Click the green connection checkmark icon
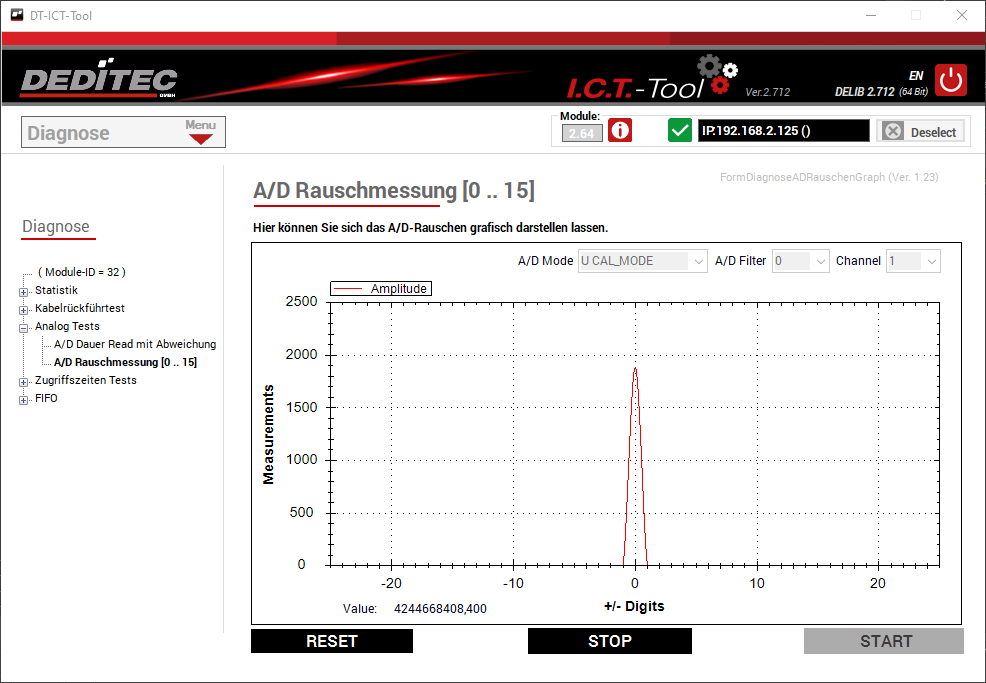The width and height of the screenshot is (986, 683). tap(680, 131)
